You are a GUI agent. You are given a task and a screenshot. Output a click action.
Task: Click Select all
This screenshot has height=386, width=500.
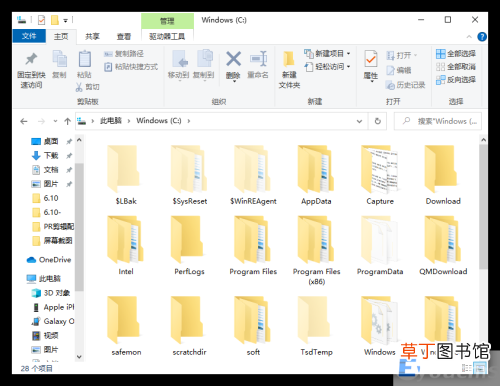click(456, 53)
